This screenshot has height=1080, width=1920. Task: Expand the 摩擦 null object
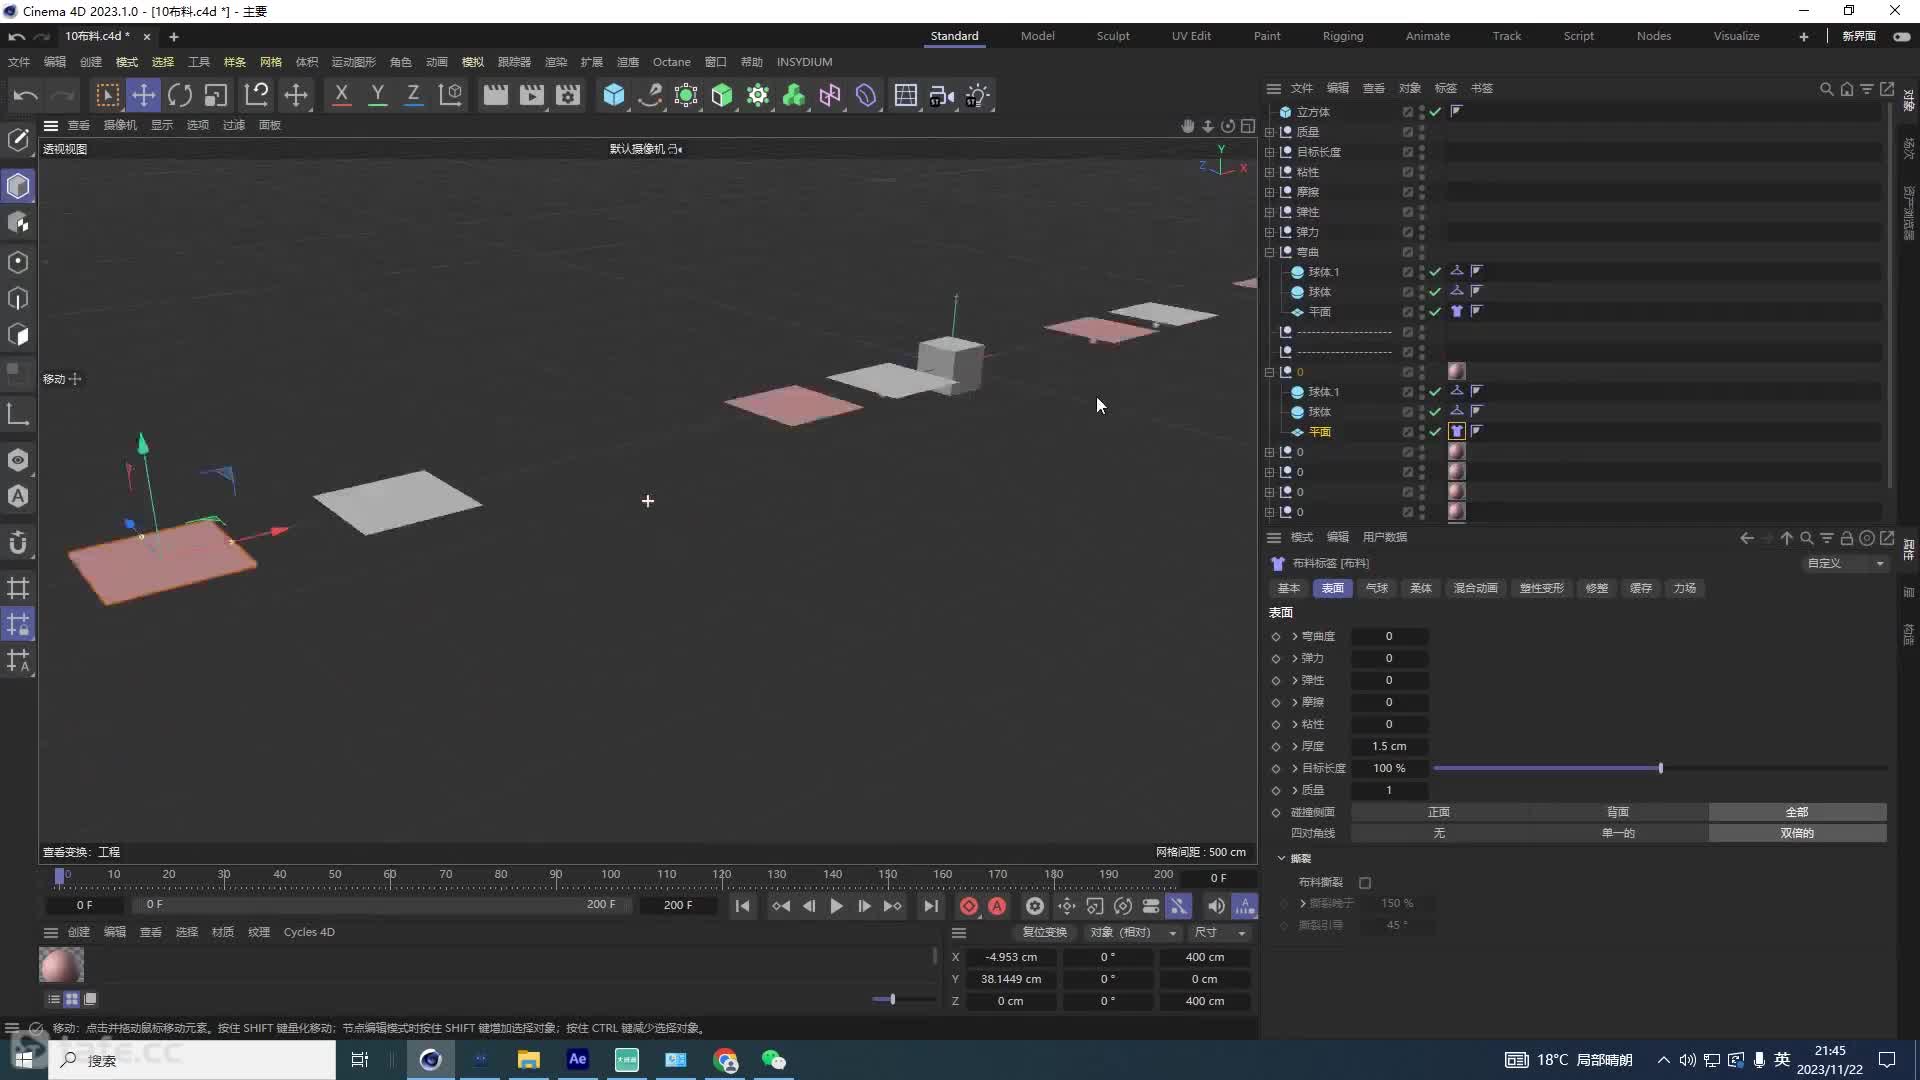tap(1270, 192)
